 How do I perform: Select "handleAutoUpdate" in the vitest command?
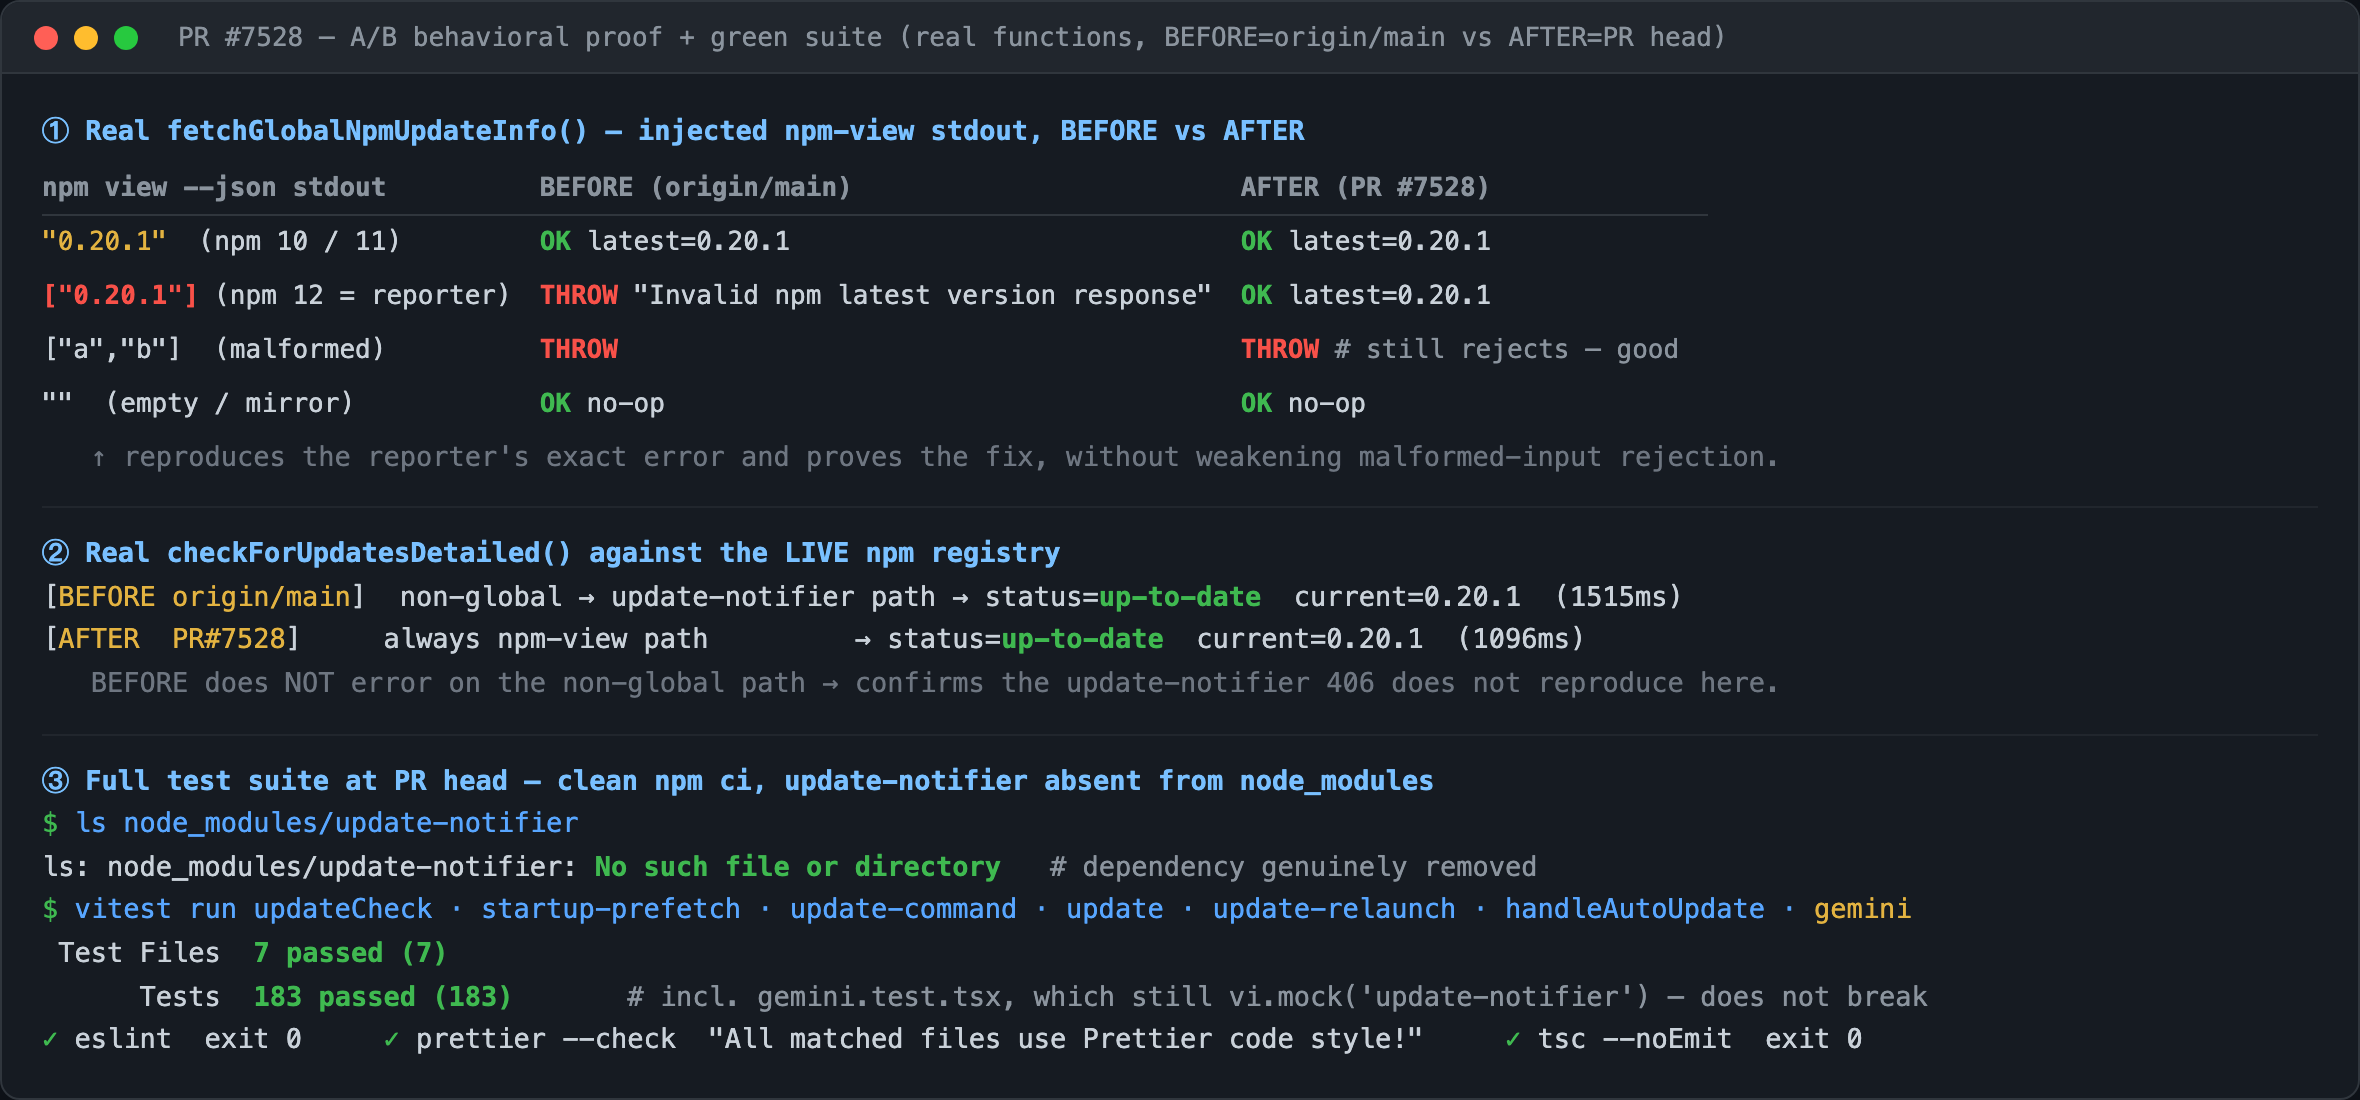coord(1635,909)
